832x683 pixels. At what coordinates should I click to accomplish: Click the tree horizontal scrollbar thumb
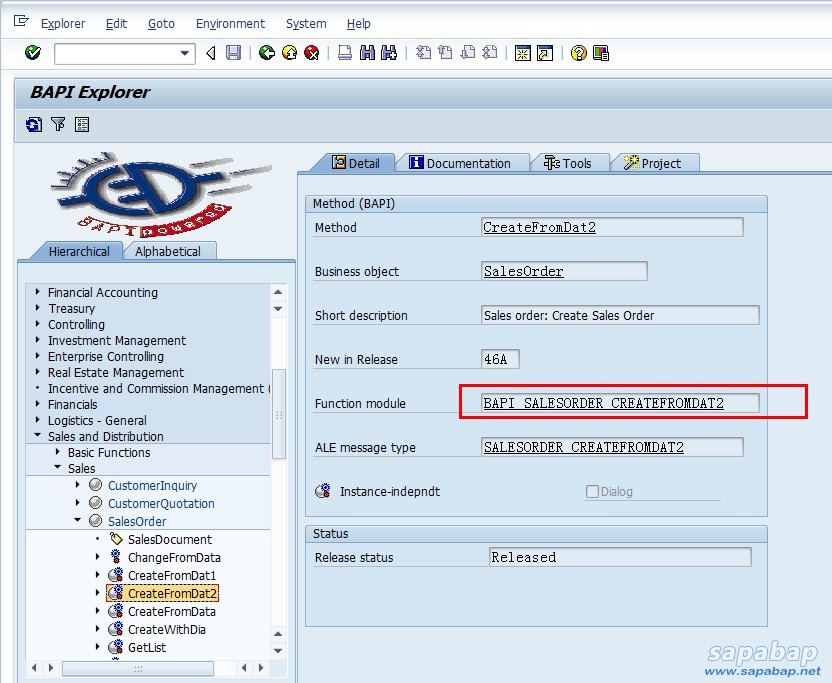coord(138,668)
